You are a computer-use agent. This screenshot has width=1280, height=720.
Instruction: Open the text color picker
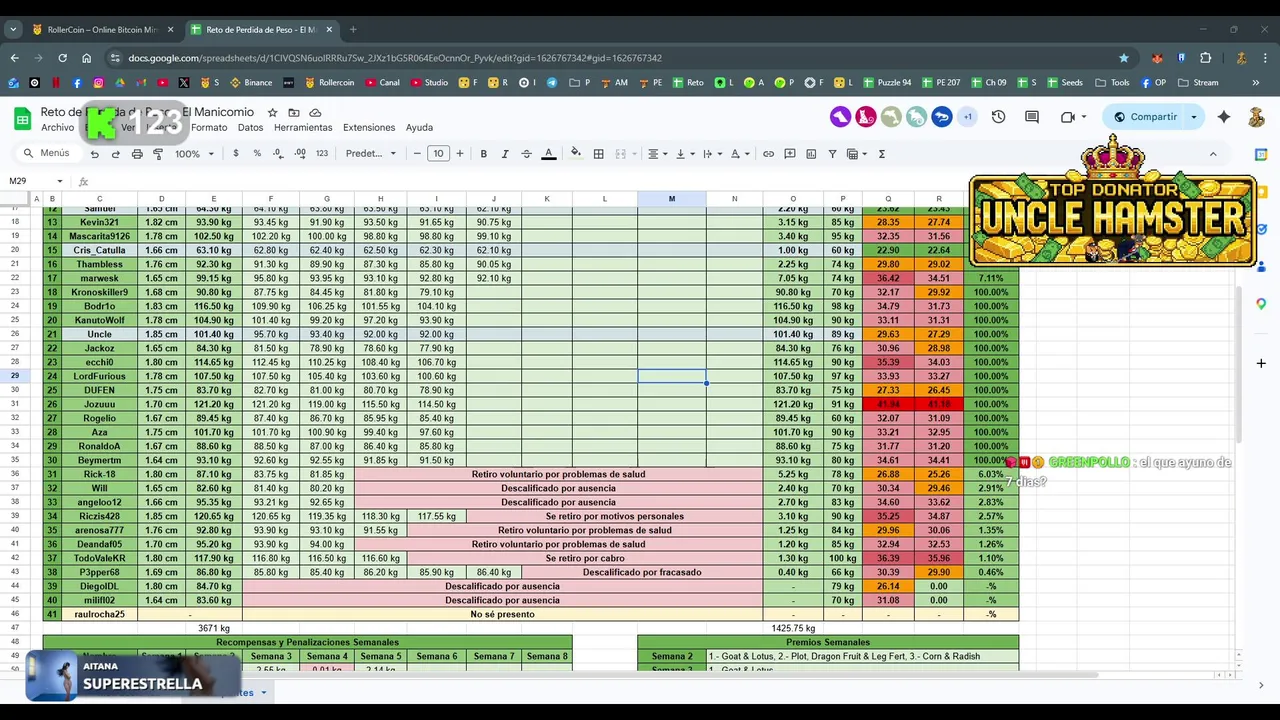[548, 154]
